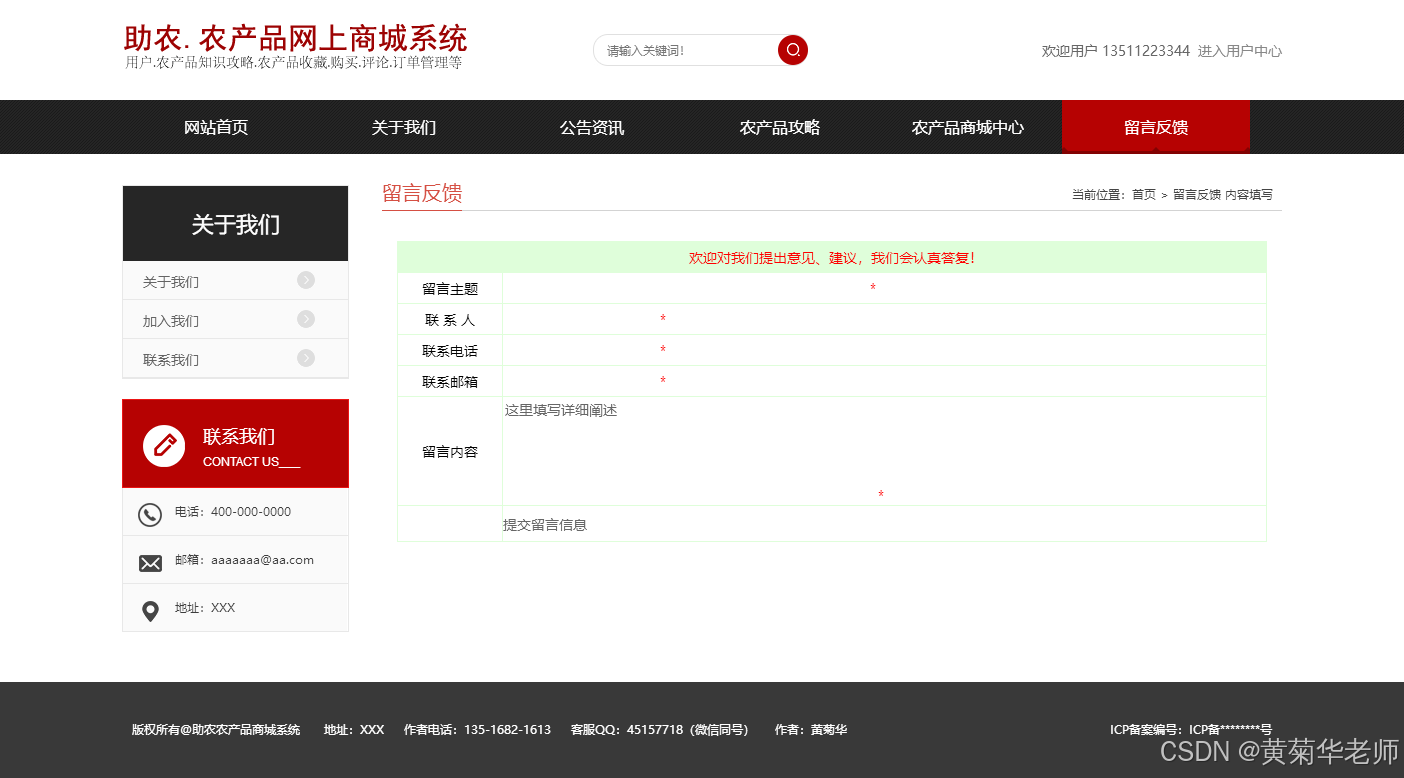Open the 关于我们 nav menu item
Image resolution: width=1404 pixels, height=778 pixels.
404,127
